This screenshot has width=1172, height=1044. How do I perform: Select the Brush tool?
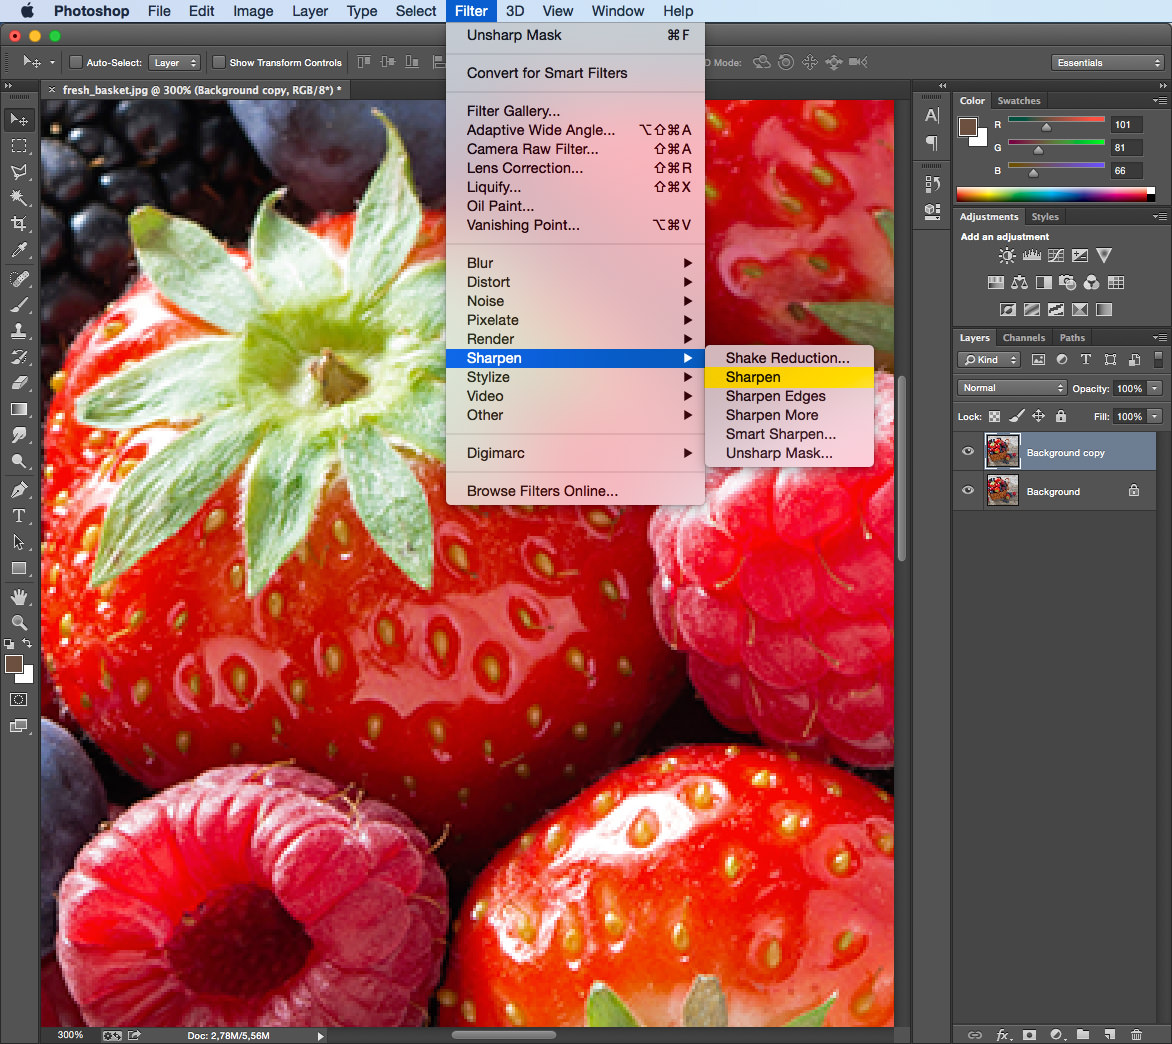(x=19, y=305)
